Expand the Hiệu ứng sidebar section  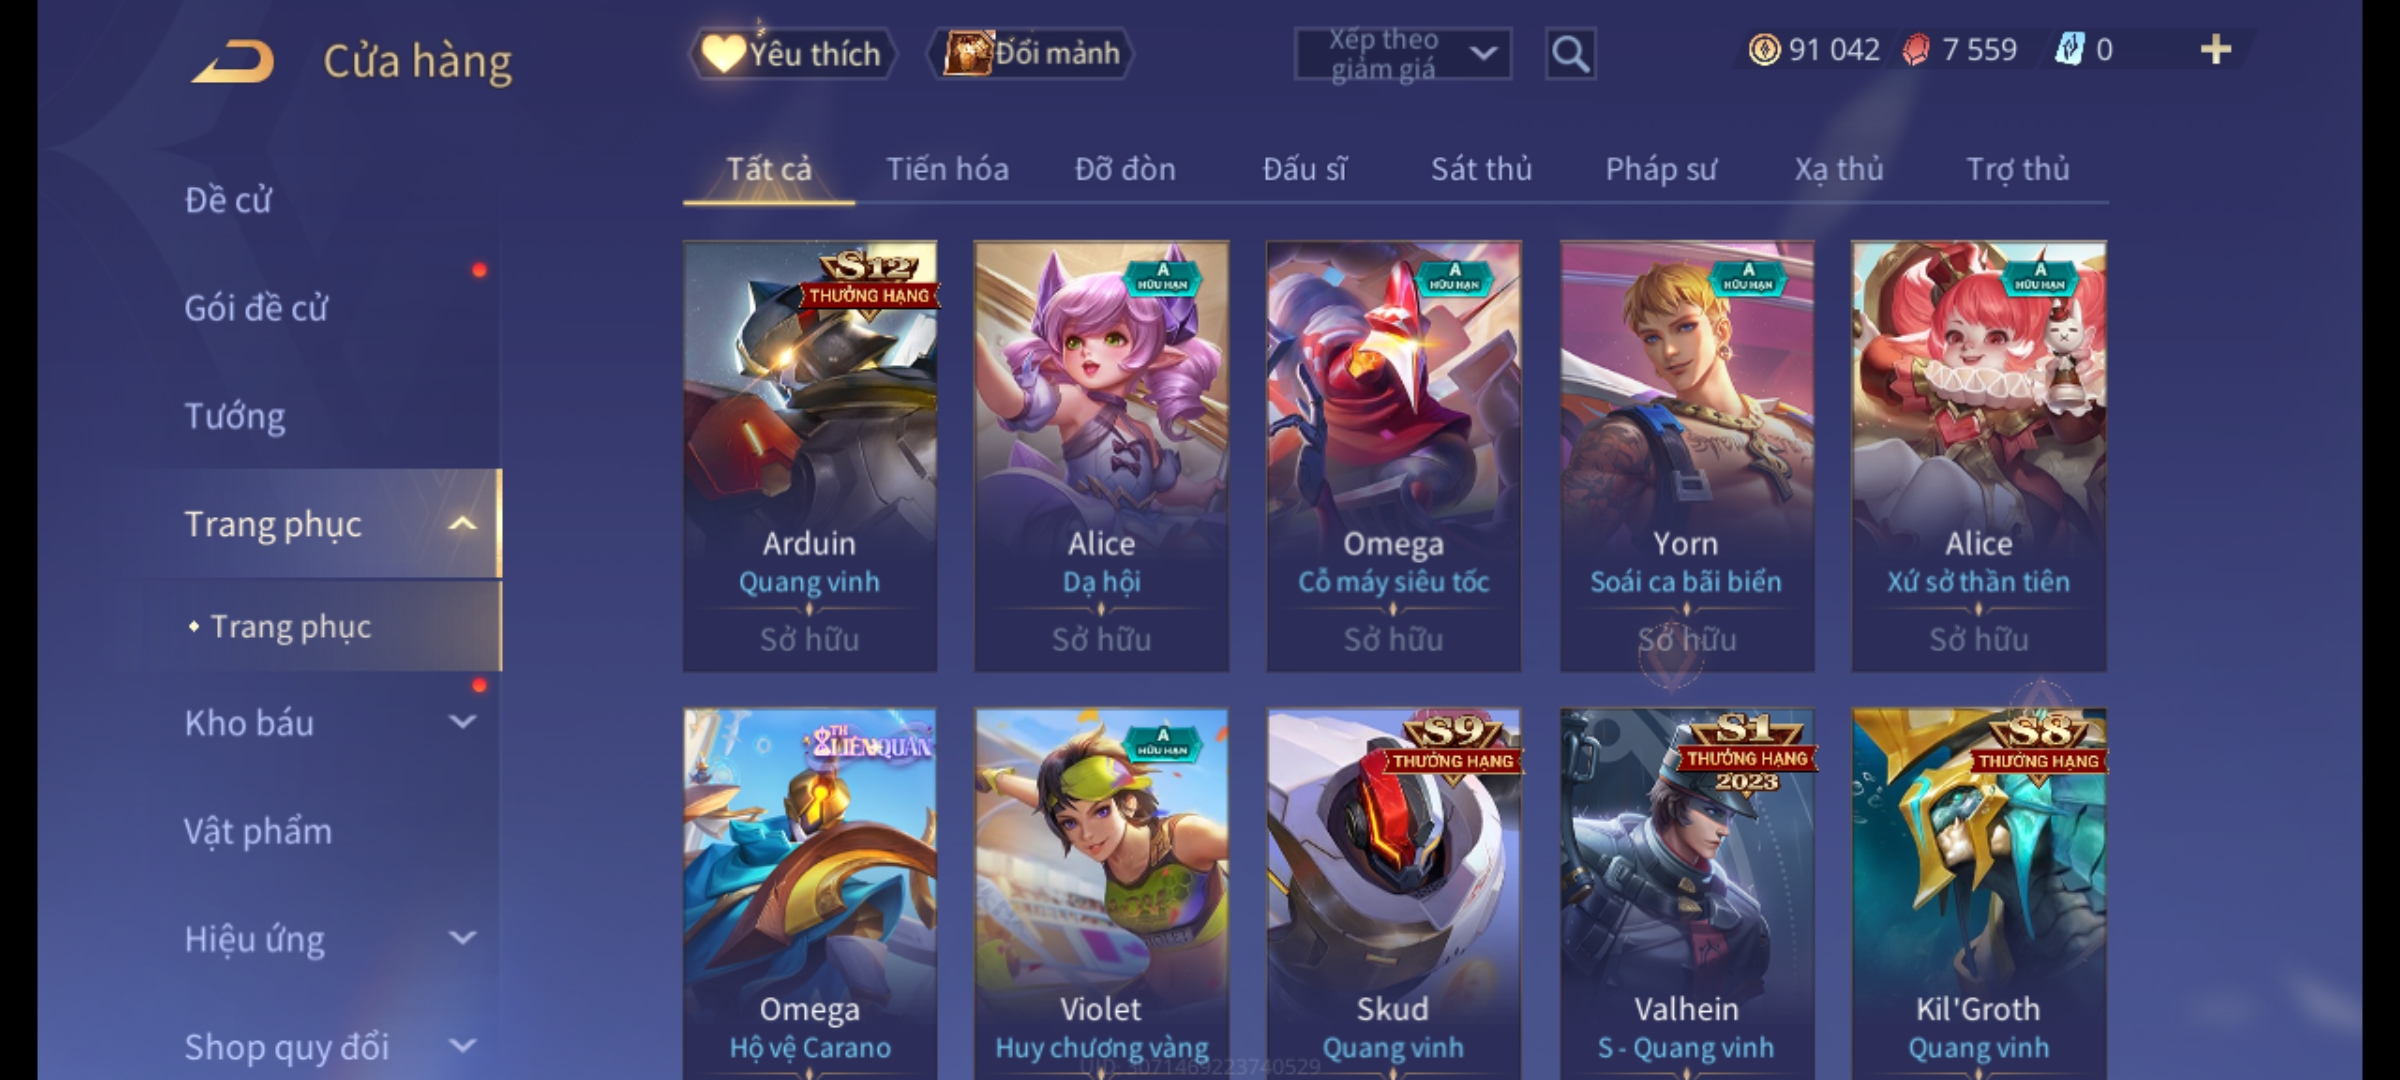coord(462,938)
